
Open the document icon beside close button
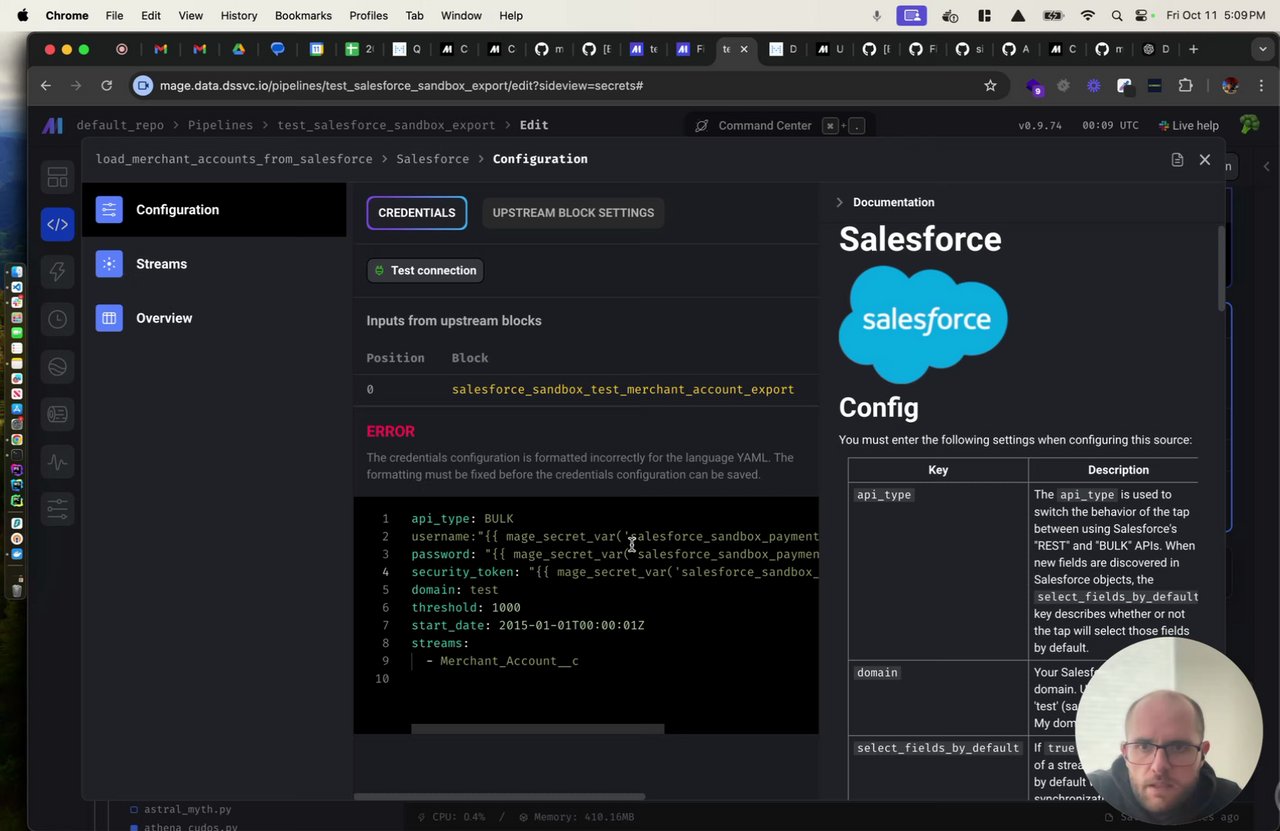pyautogui.click(x=1177, y=160)
